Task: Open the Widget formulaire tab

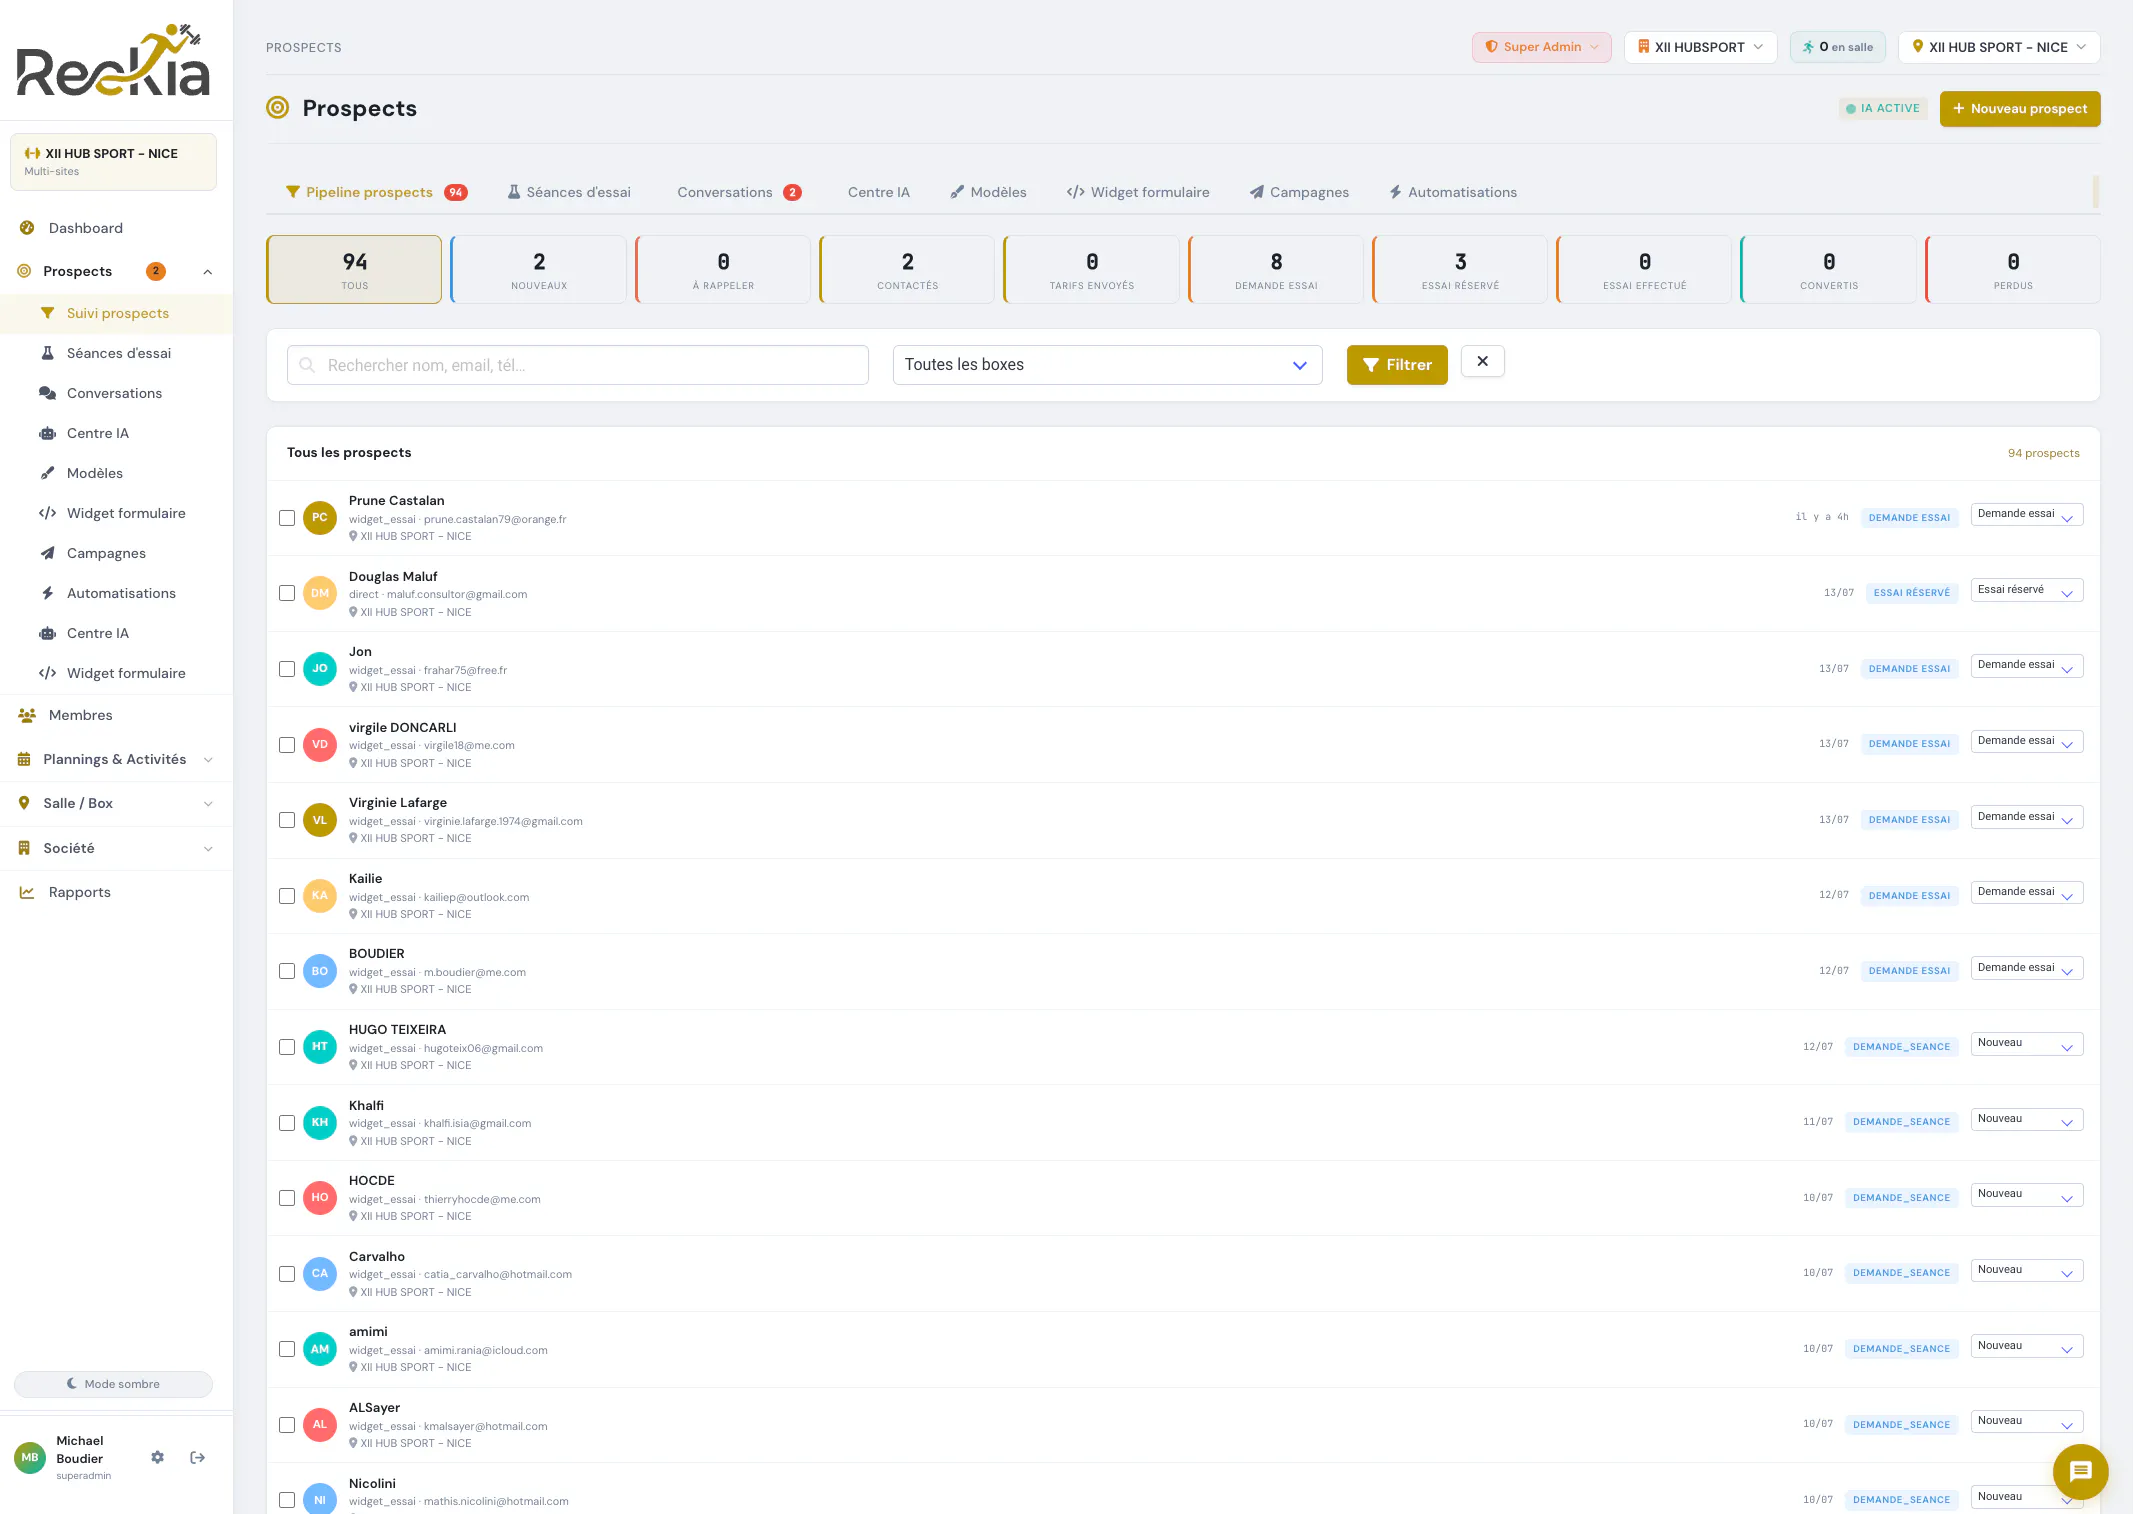Action: [1138, 192]
